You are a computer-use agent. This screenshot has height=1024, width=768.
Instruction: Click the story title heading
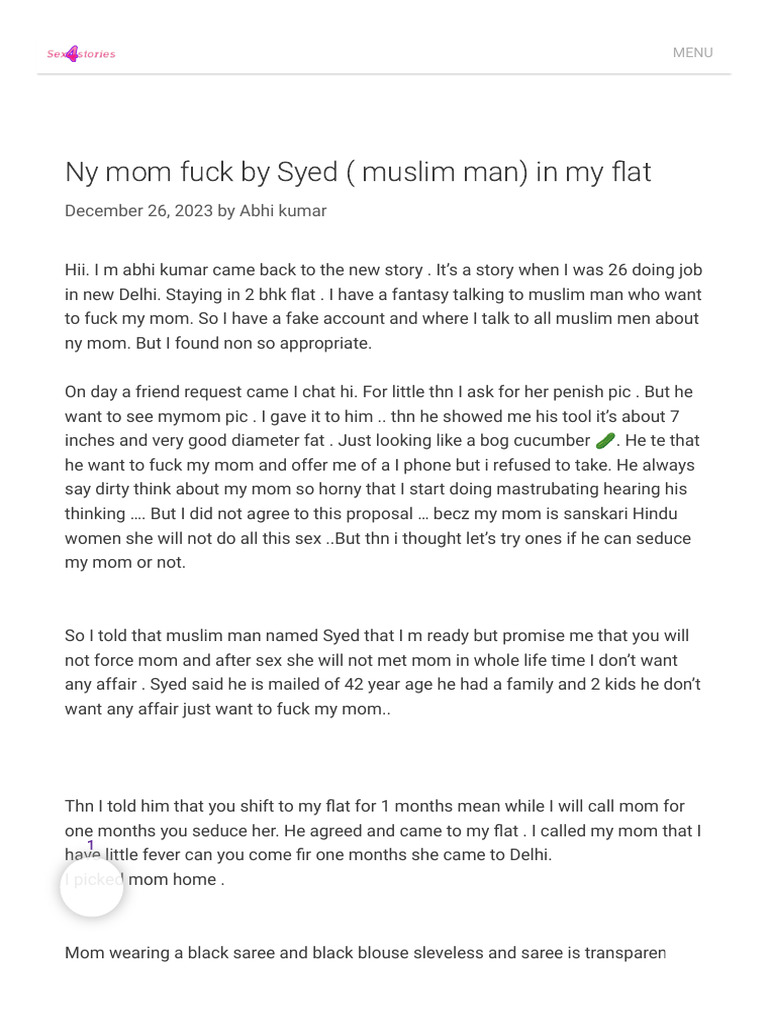tap(357, 172)
